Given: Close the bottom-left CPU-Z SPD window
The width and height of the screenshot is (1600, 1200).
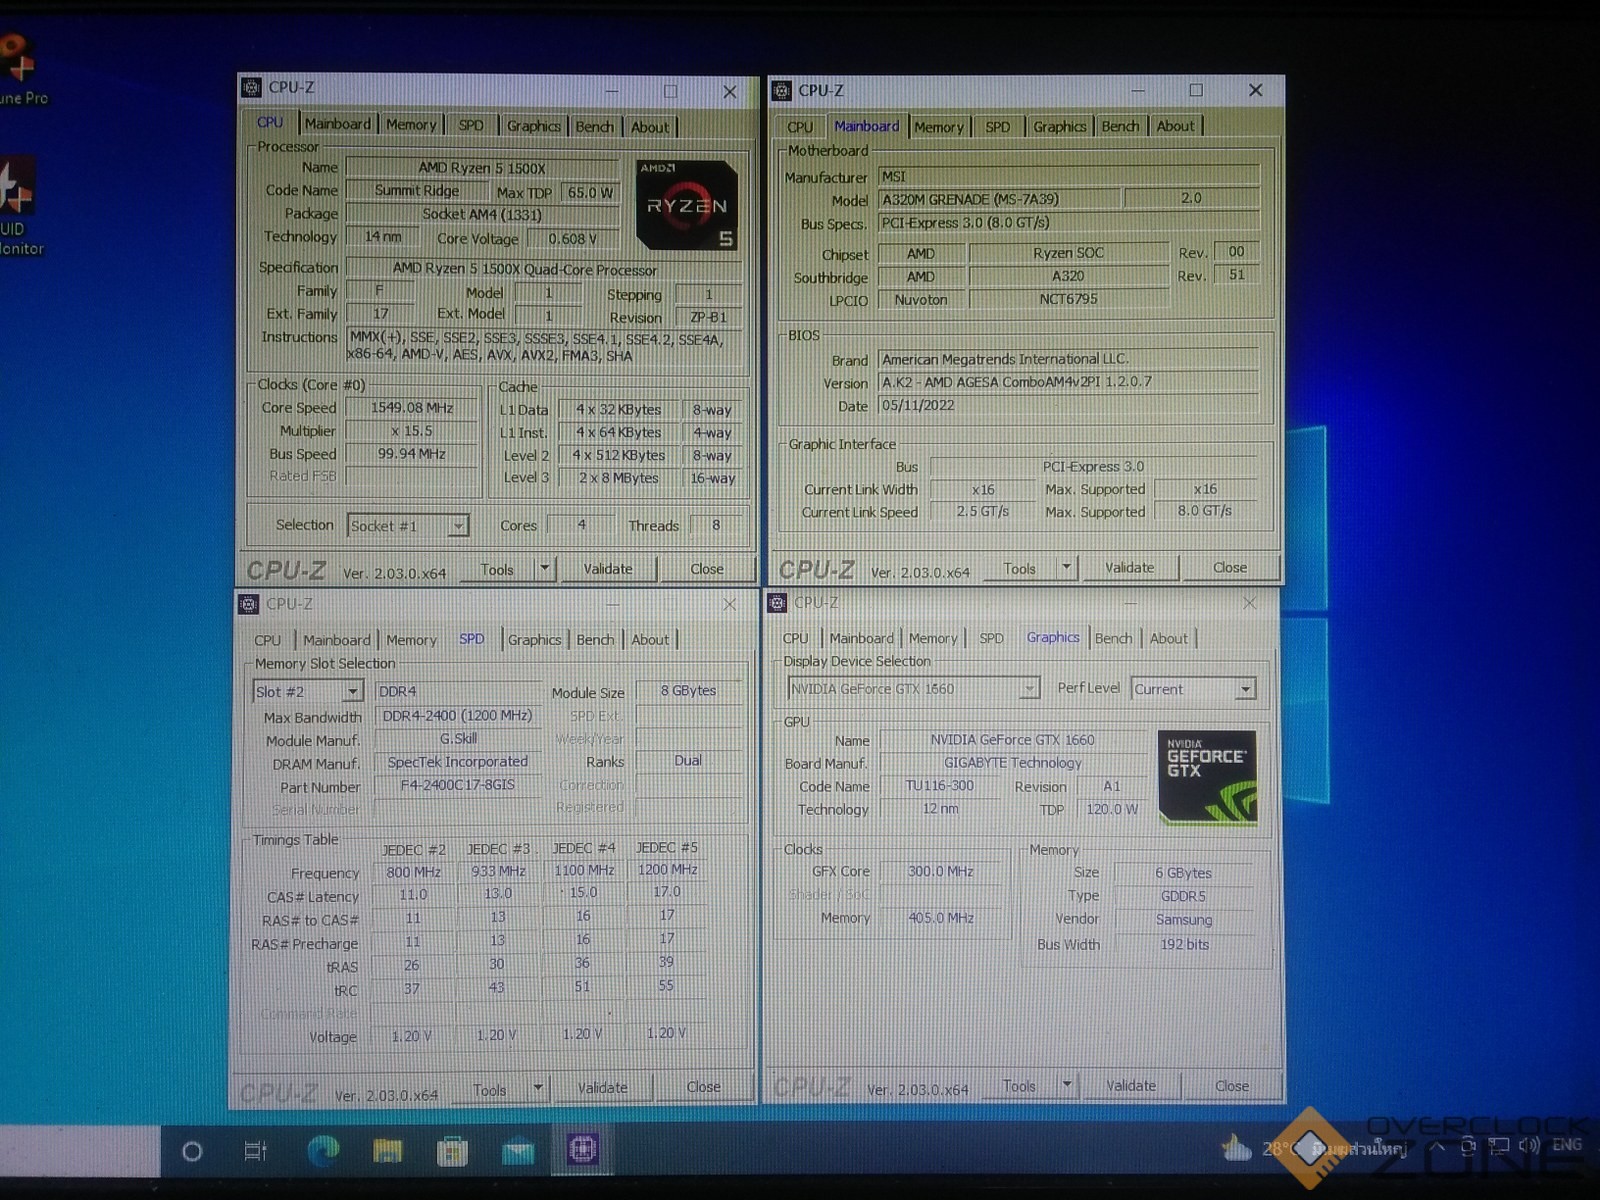Looking at the screenshot, I should pos(729,605).
